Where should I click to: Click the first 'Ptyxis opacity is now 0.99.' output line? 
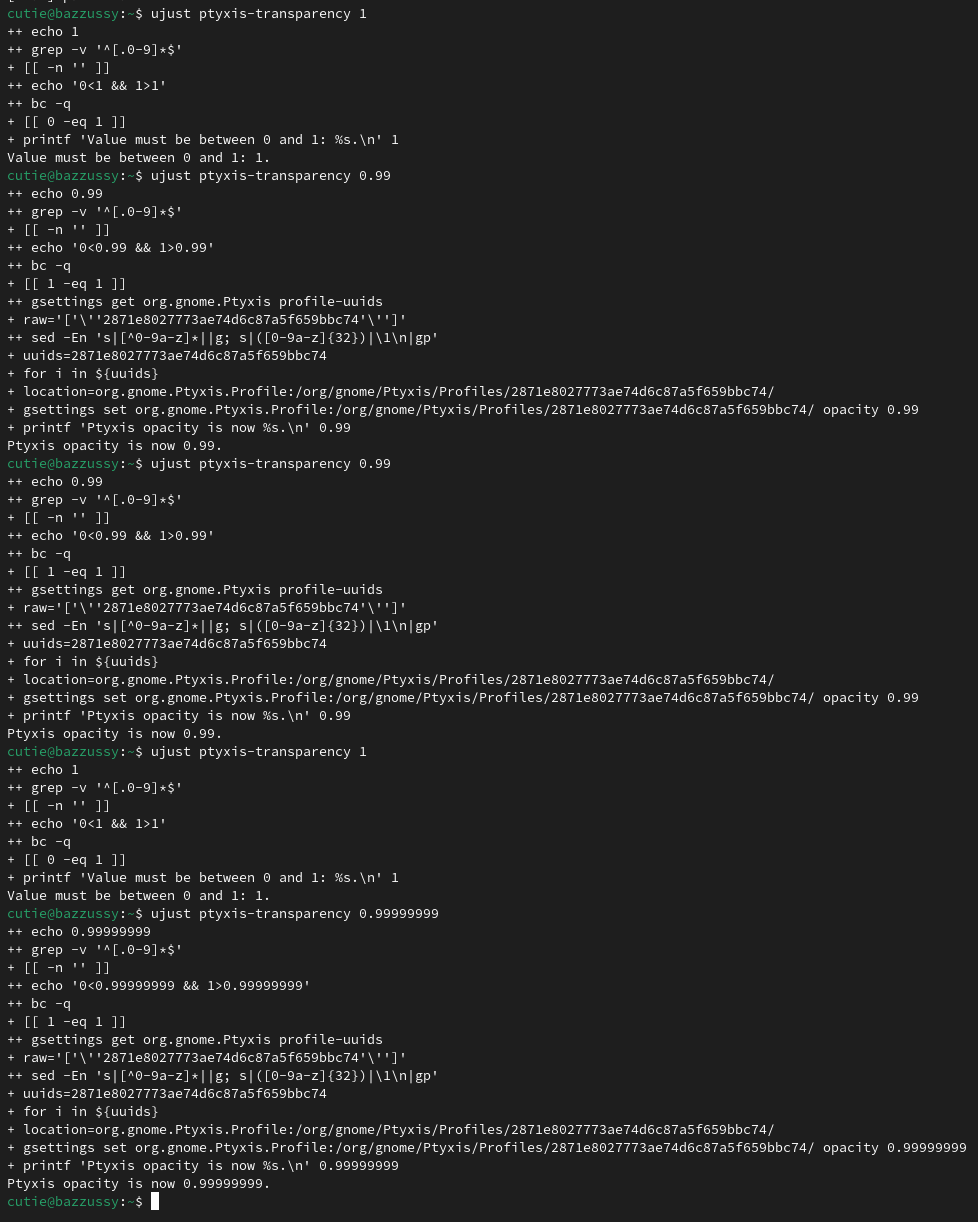(x=114, y=445)
